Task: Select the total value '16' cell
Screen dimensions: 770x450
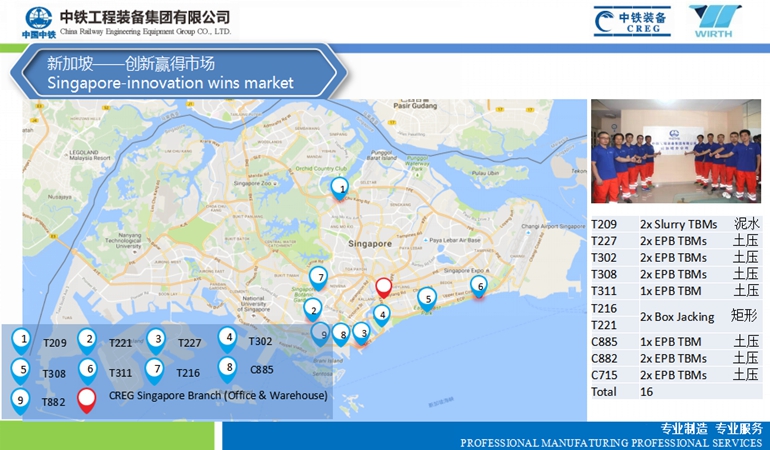Action: pos(647,392)
